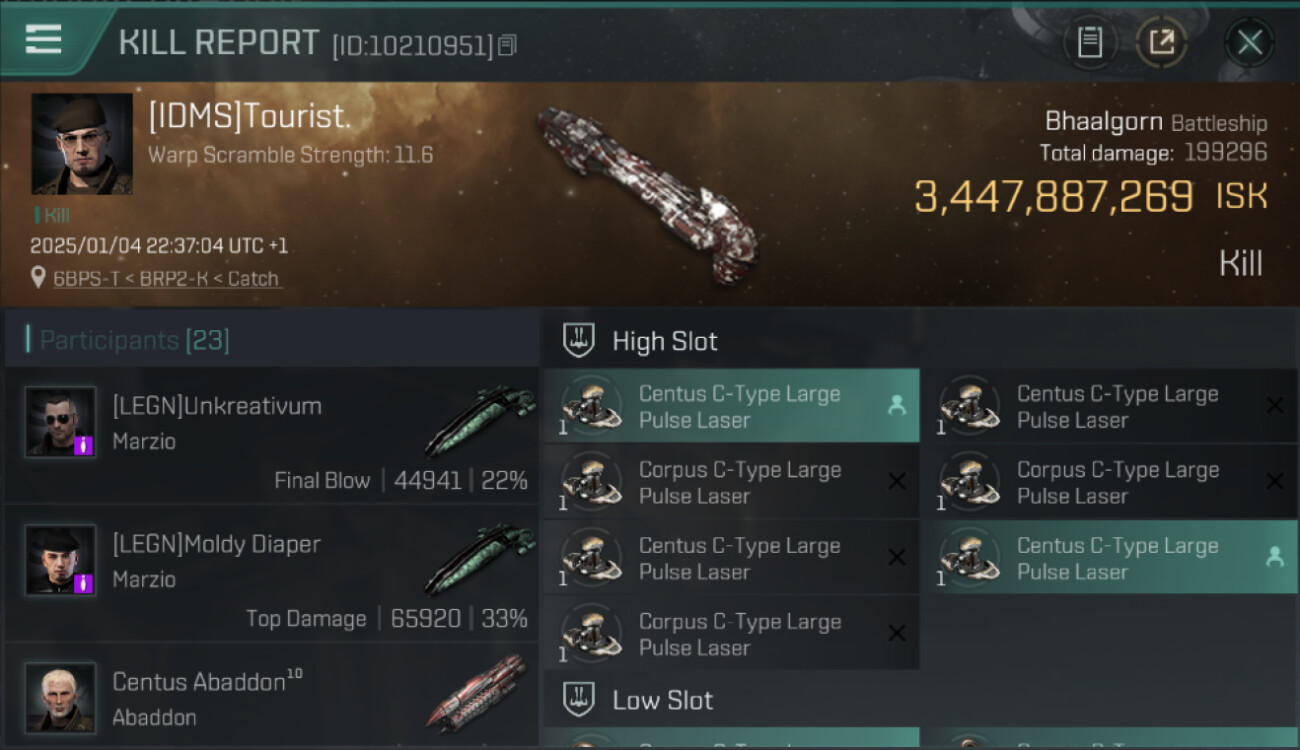This screenshot has width=1300, height=750.
Task: Click the Tourist. pilot portrait
Action: [x=82, y=144]
